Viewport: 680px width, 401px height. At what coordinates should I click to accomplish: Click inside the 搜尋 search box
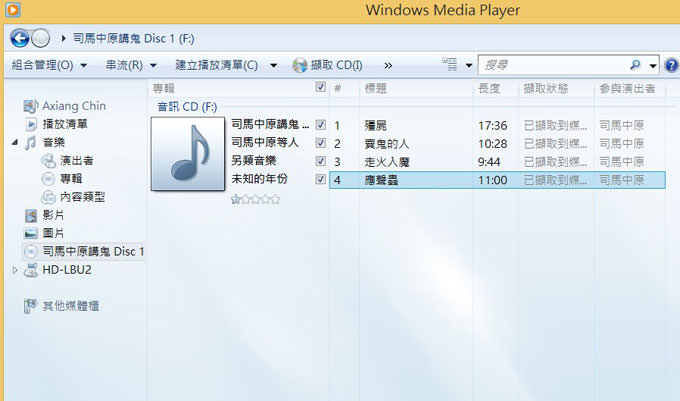tap(552, 65)
